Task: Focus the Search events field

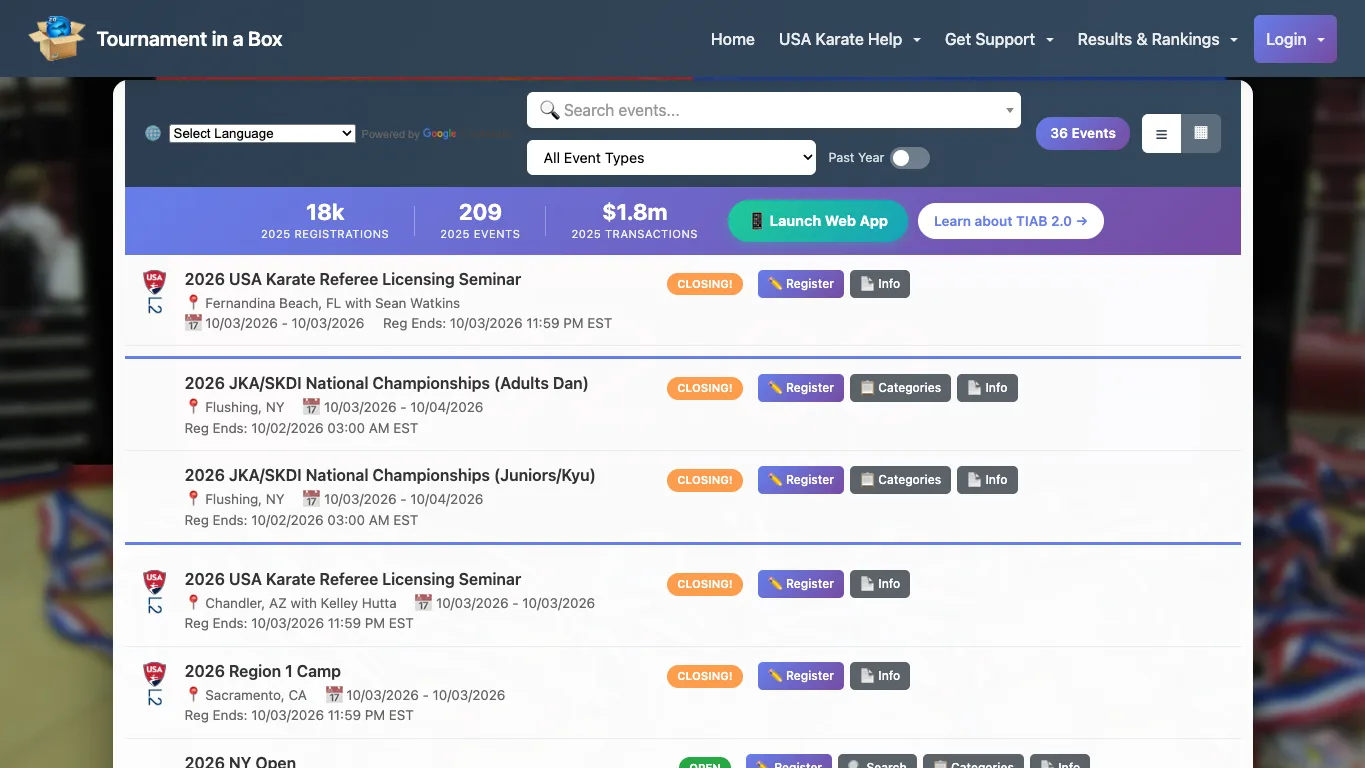Action: pyautogui.click(x=774, y=110)
